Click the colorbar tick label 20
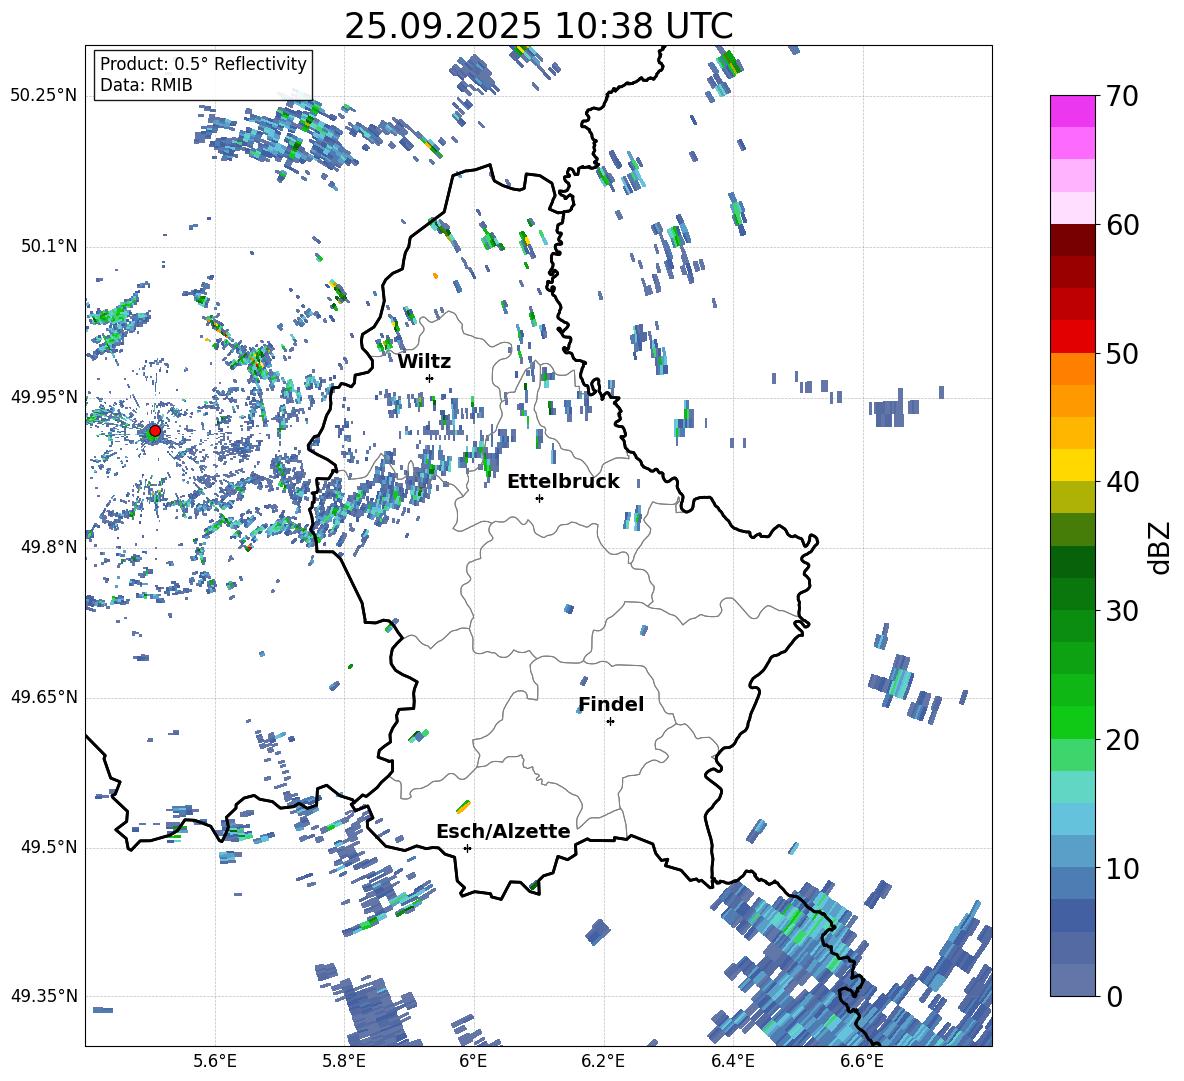 (x=1122, y=740)
